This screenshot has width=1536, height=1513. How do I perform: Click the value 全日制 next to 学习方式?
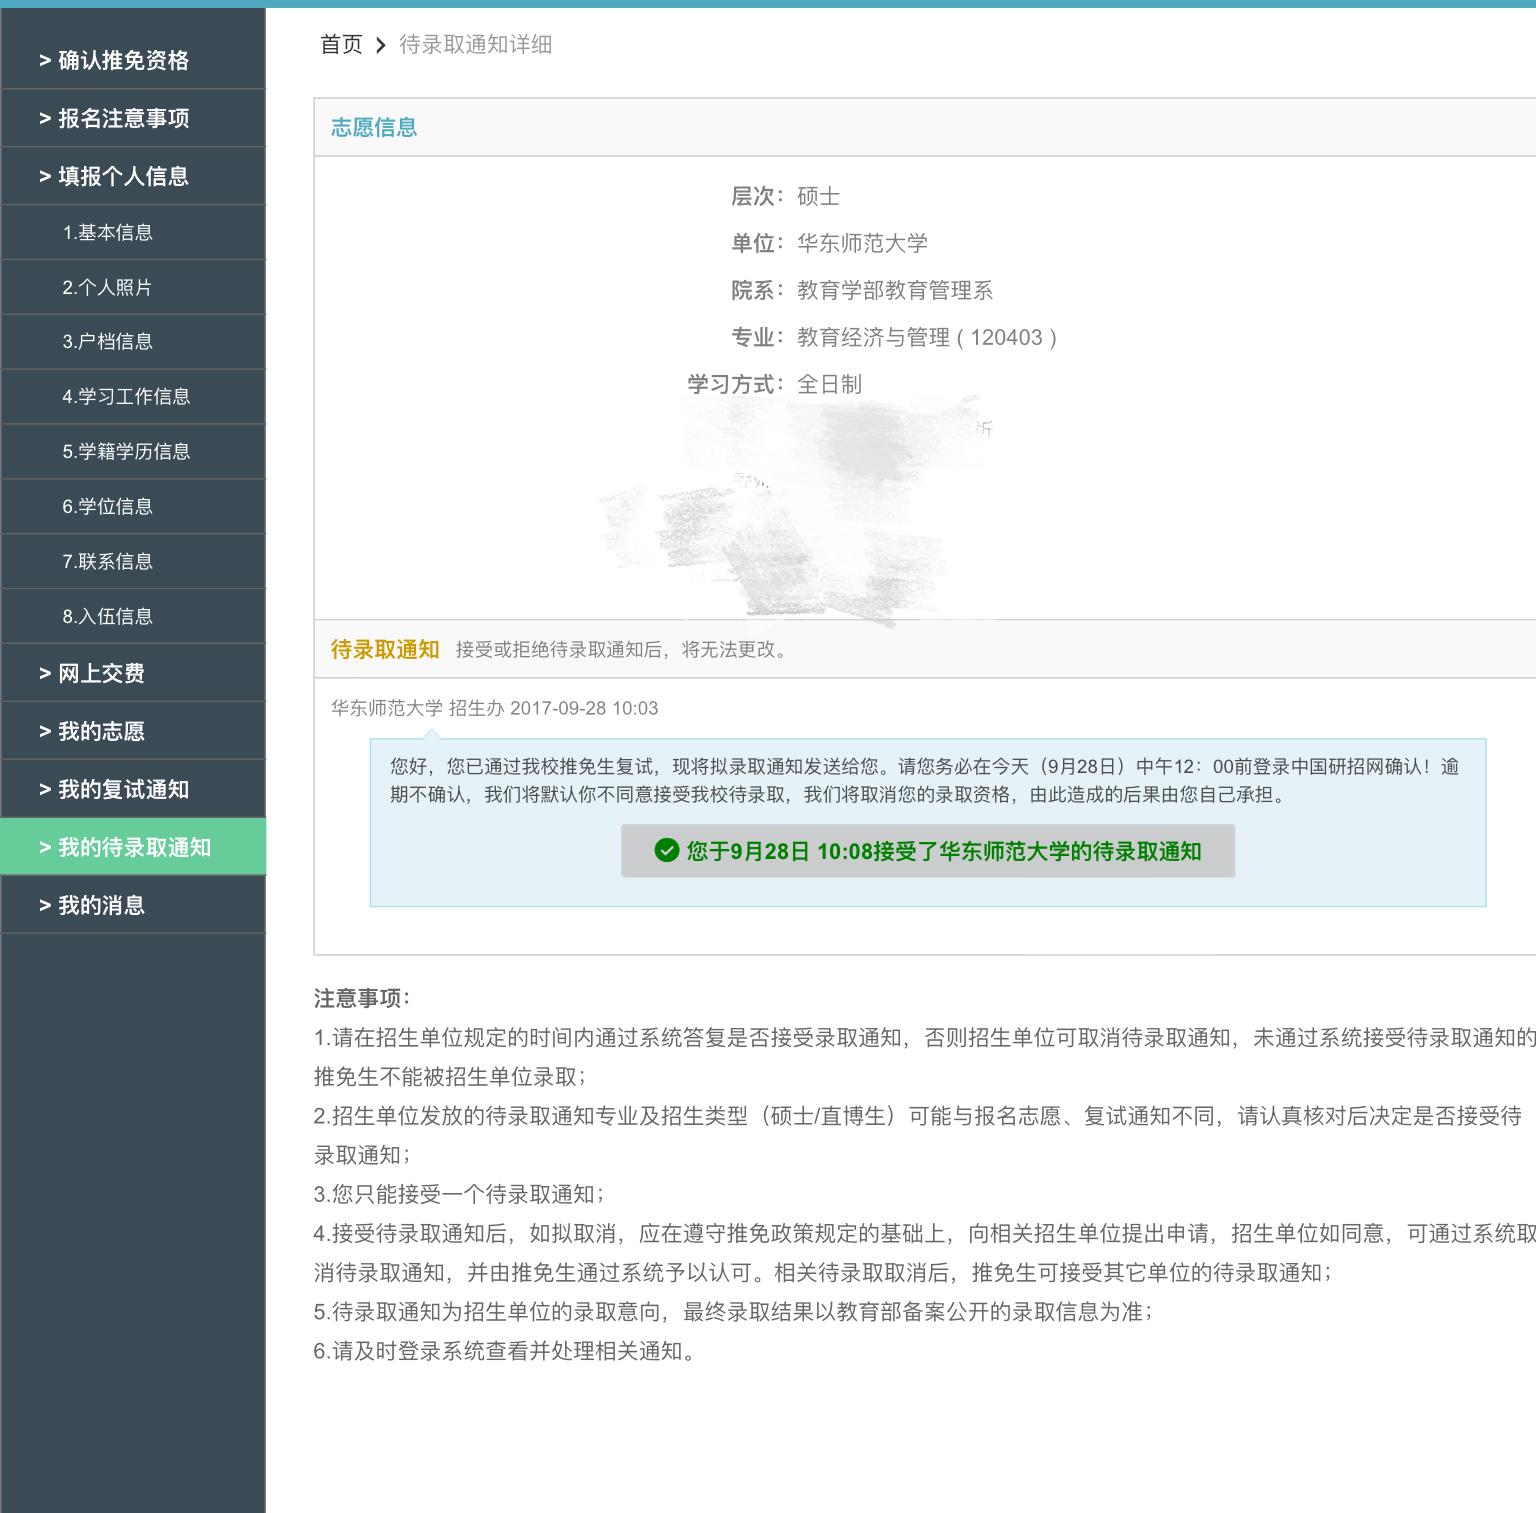pyautogui.click(x=829, y=384)
